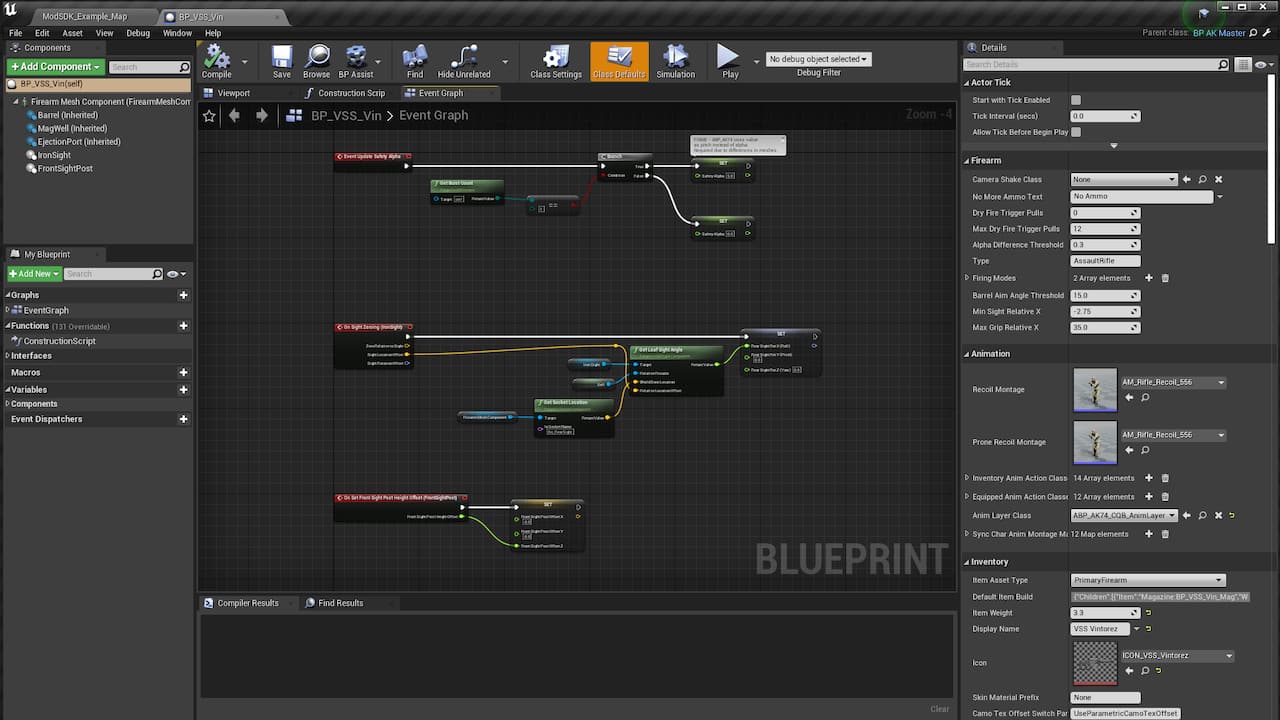Collapse the Actor Tick section
The height and width of the screenshot is (720, 1280).
coord(967,82)
